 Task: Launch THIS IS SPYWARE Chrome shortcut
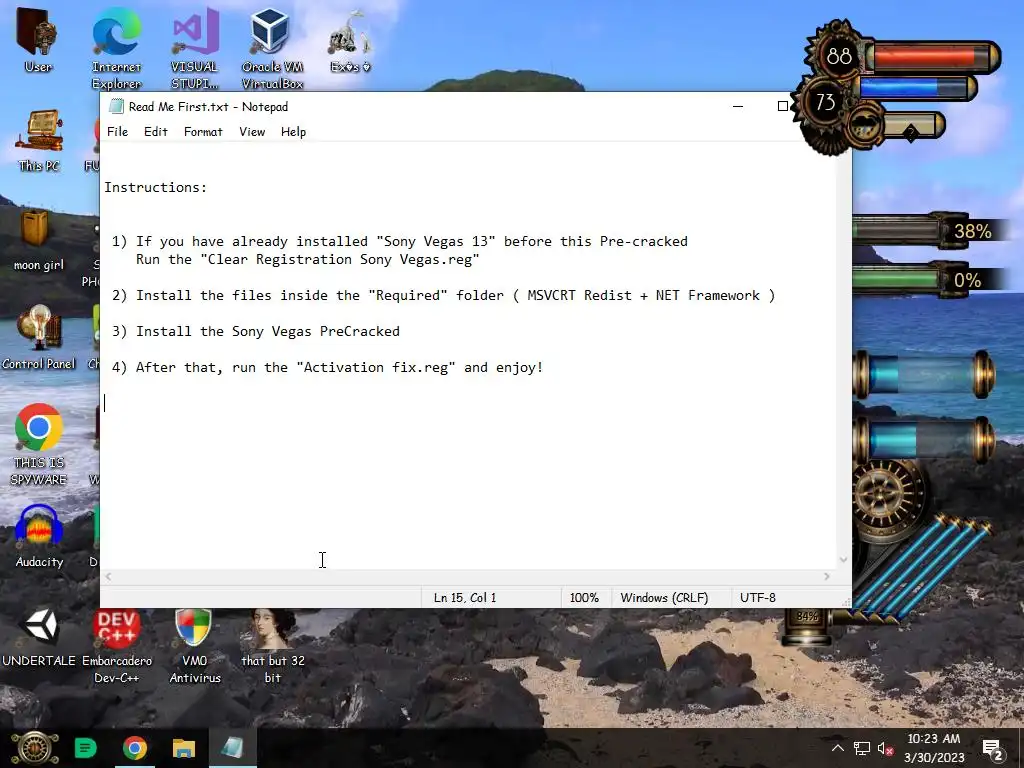39,444
